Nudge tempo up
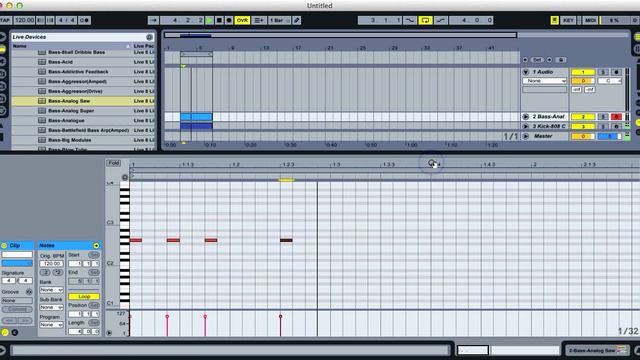Viewport: 640px width, 360px height. [50, 20]
